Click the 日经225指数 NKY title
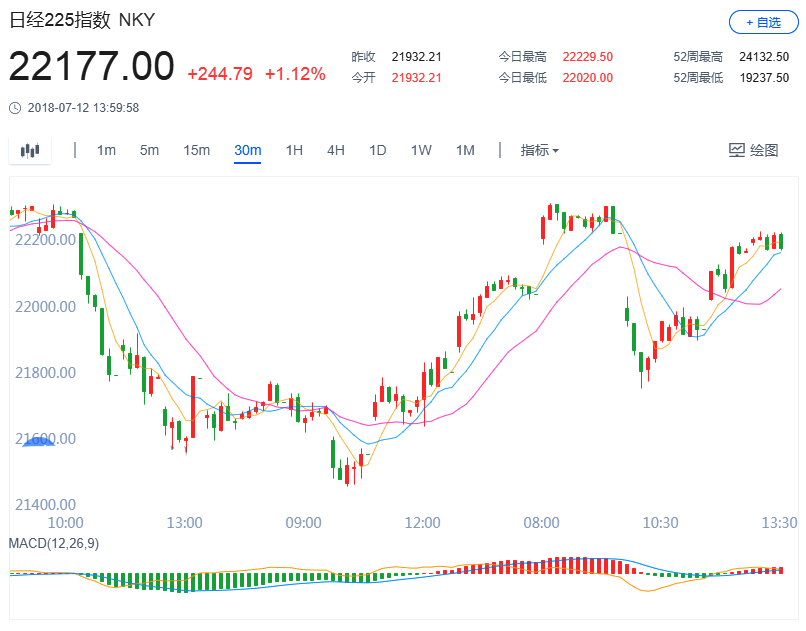 82,20
